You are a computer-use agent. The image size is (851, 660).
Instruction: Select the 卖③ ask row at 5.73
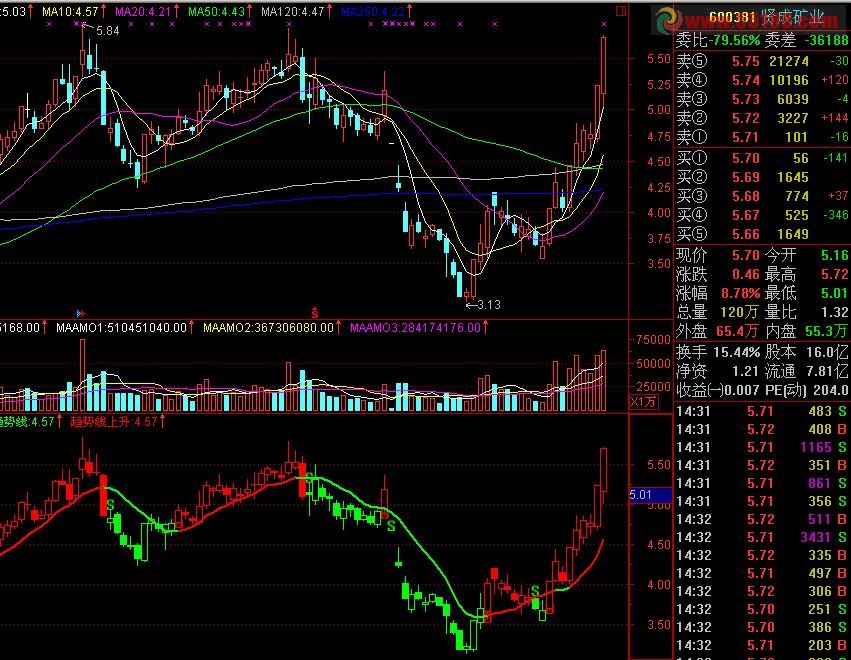point(762,99)
